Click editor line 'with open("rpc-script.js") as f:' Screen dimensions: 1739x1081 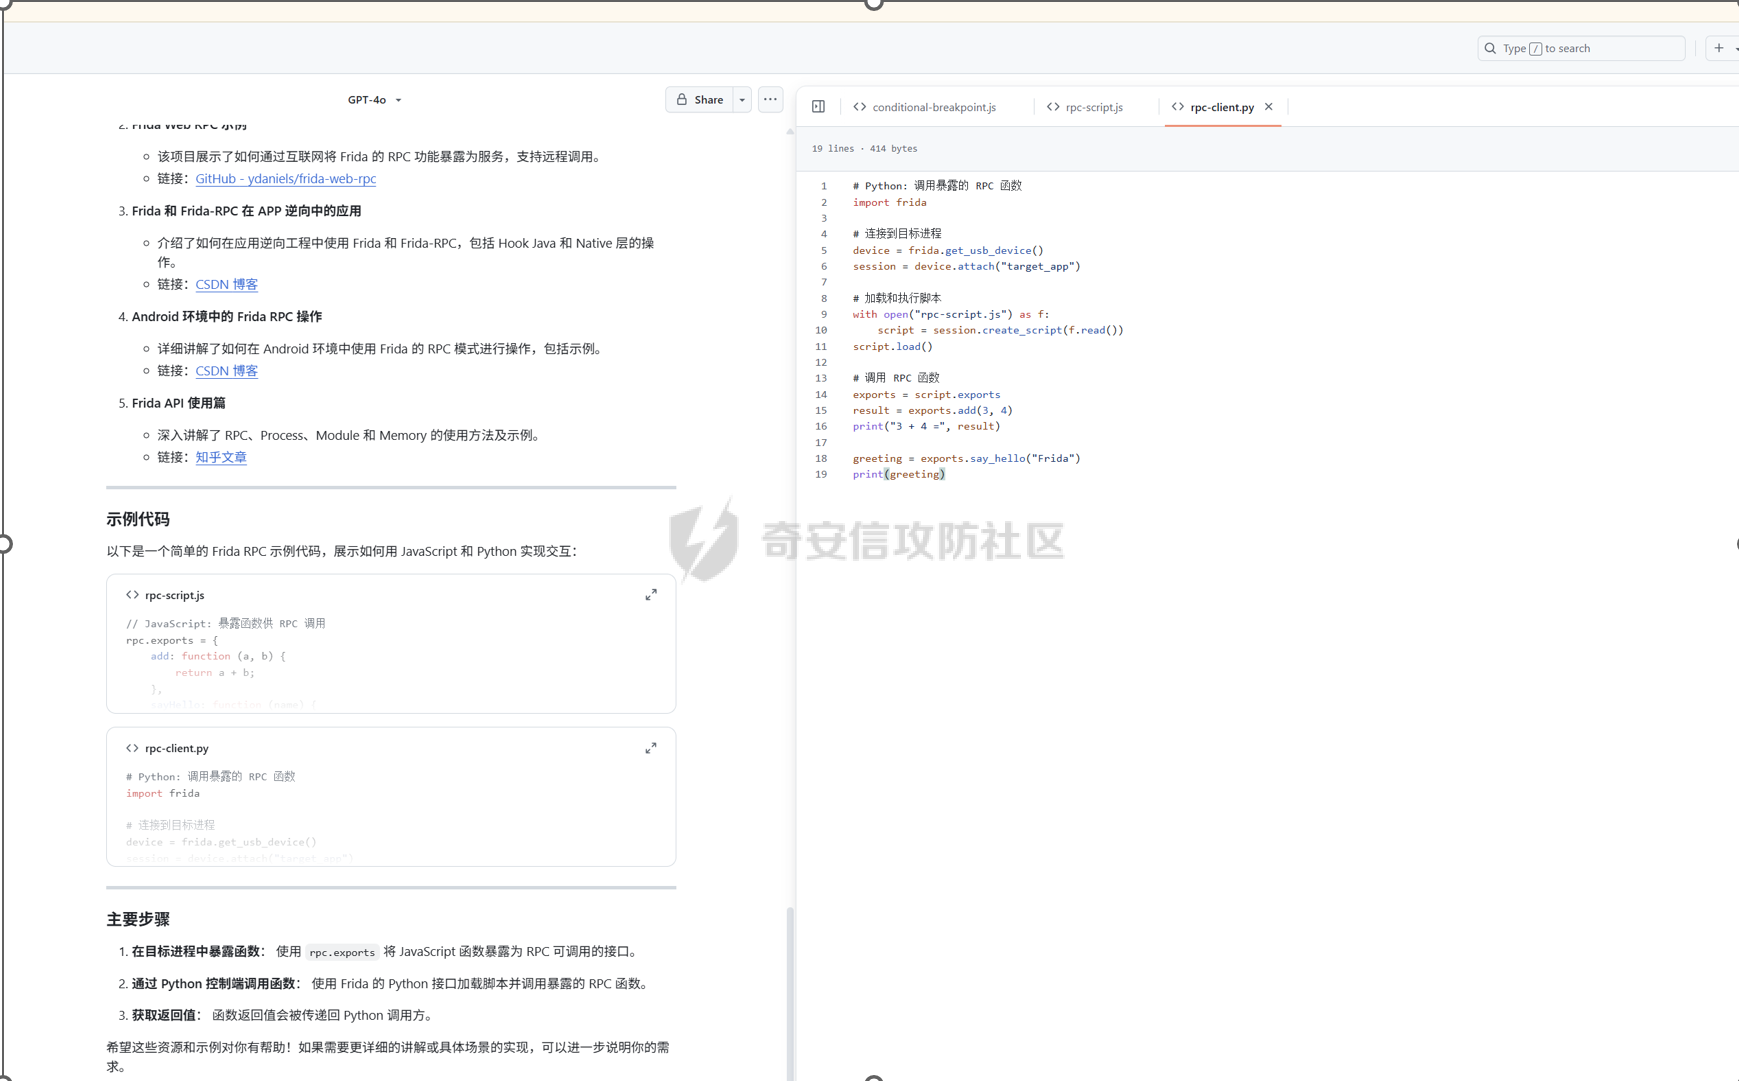950,315
